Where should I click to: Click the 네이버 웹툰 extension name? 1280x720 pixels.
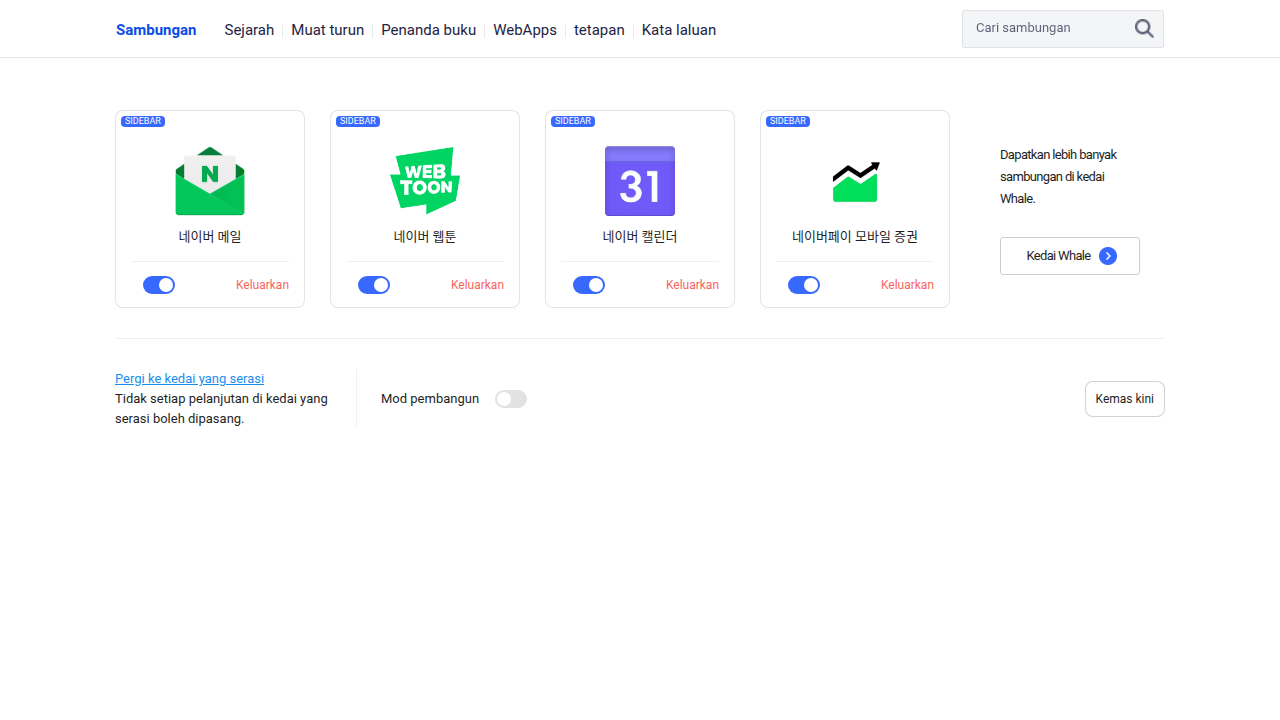pyautogui.click(x=425, y=237)
